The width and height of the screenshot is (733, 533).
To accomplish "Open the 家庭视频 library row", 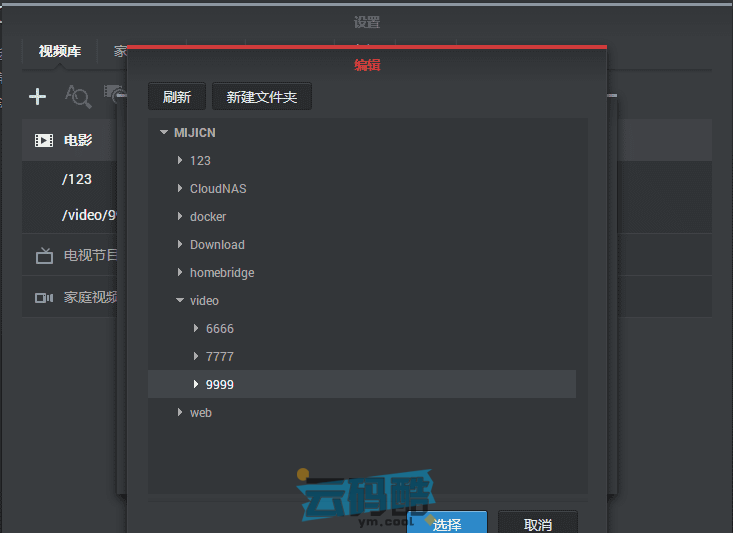I will point(70,297).
